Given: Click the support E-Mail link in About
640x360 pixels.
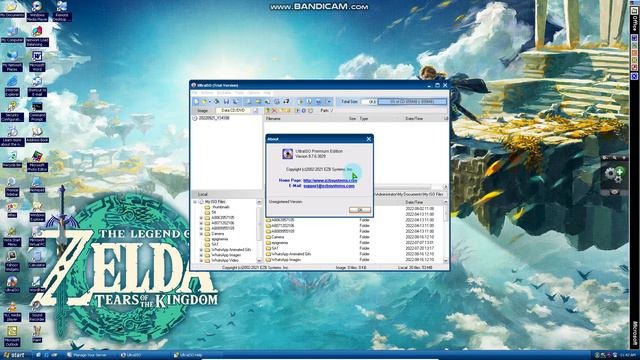Looking at the screenshot, I should 329,186.
